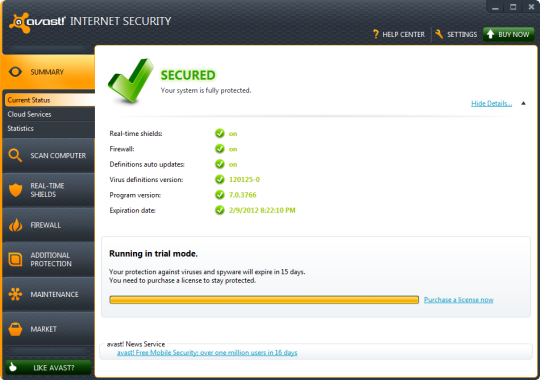Click the green Buy Now button
The image size is (540, 380).
coord(509,34)
